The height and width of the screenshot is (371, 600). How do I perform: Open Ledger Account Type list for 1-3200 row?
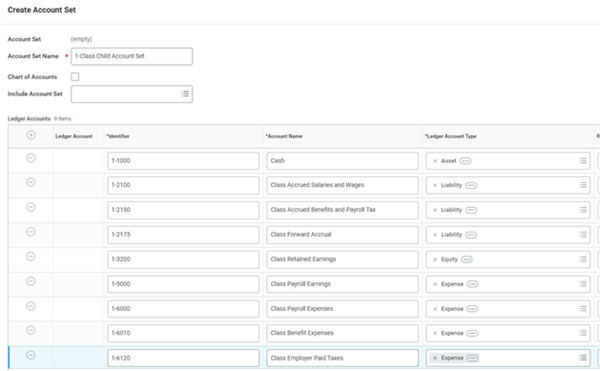(583, 259)
